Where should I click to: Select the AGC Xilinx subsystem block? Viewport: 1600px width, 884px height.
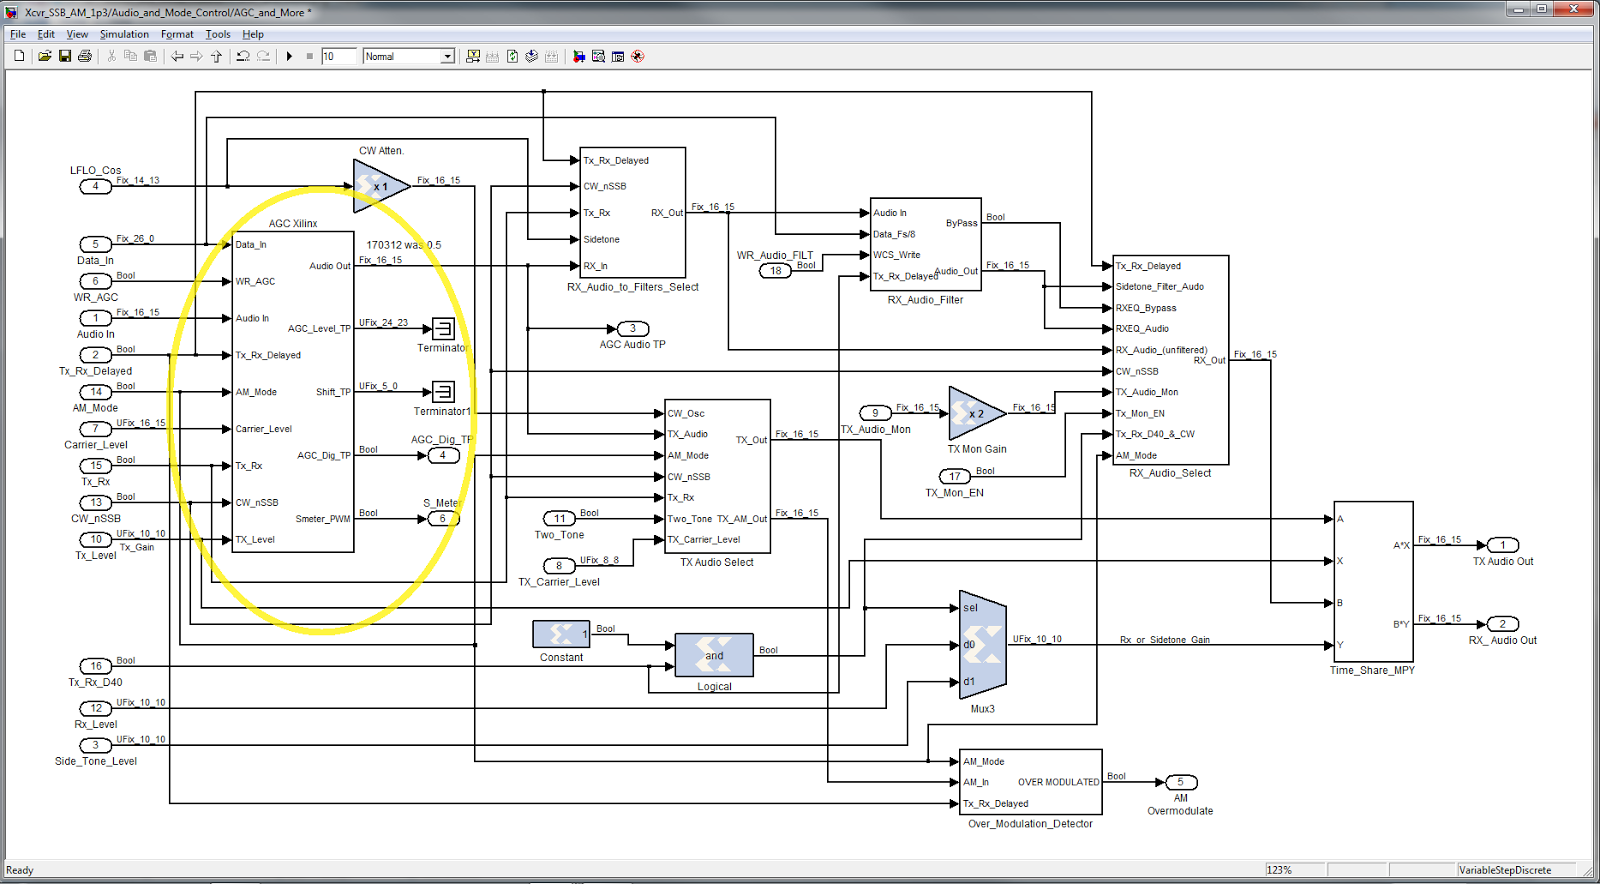point(293,392)
